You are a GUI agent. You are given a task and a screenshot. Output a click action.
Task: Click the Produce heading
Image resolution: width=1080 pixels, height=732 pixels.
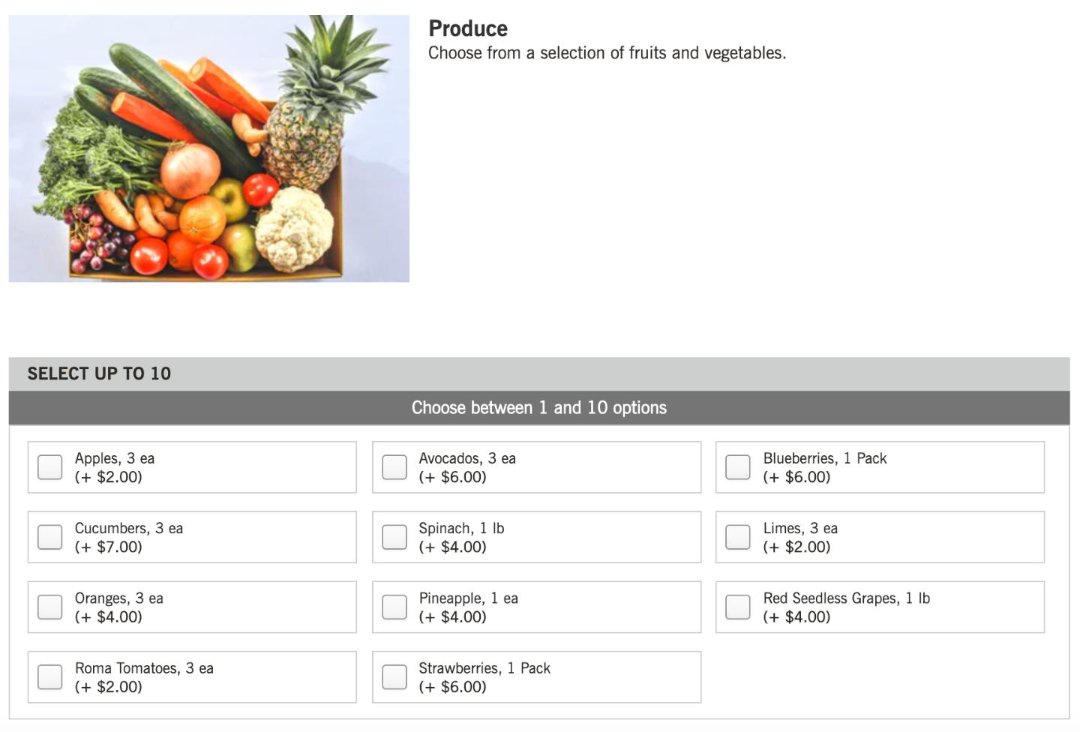pos(468,29)
